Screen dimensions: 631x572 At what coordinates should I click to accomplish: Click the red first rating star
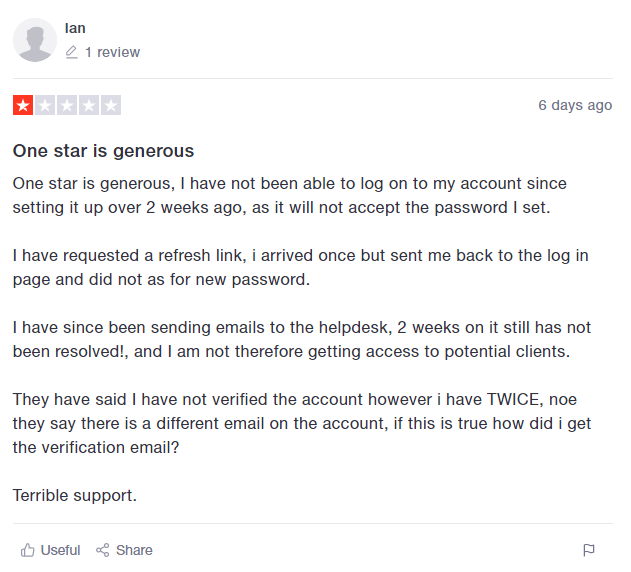(x=23, y=105)
